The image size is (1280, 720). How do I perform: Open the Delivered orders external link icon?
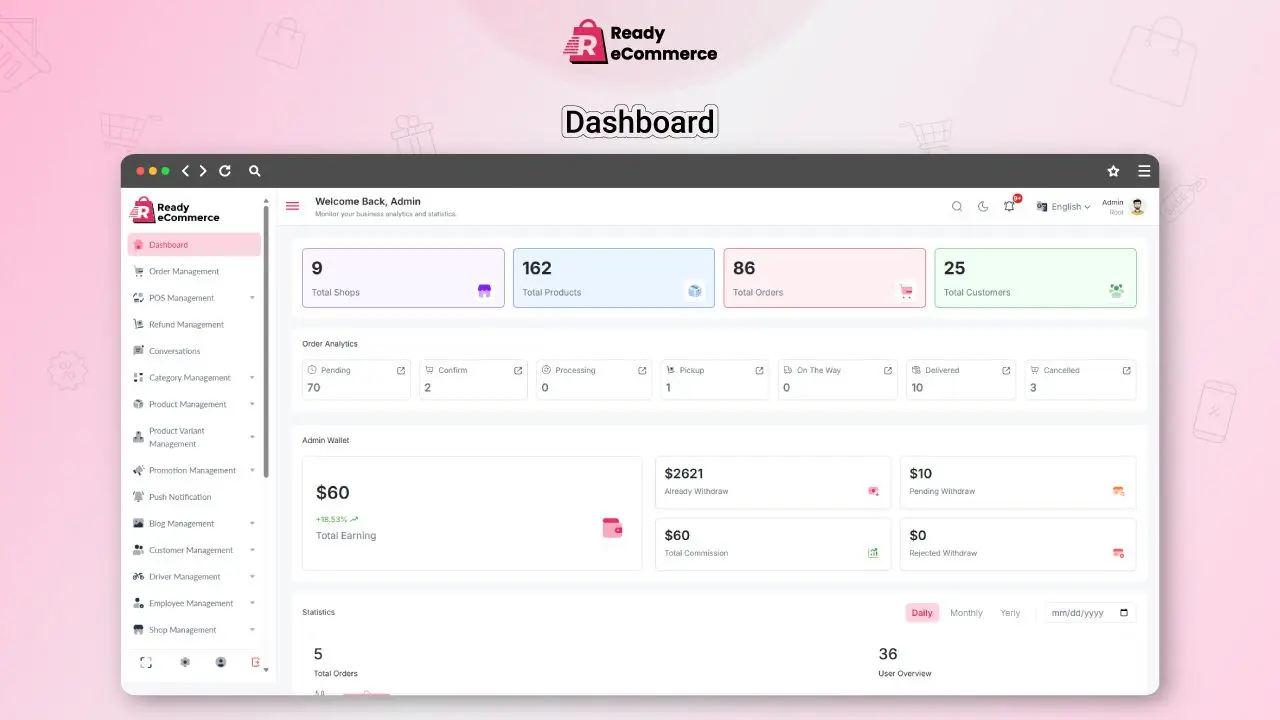point(1006,370)
